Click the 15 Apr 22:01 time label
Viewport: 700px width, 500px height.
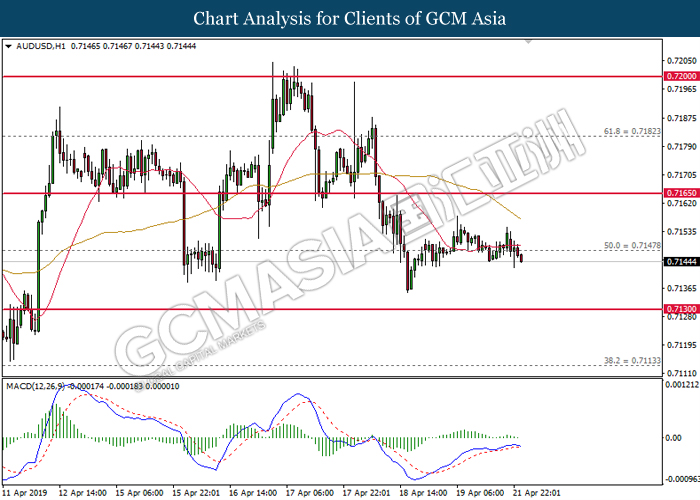pyautogui.click(x=196, y=493)
